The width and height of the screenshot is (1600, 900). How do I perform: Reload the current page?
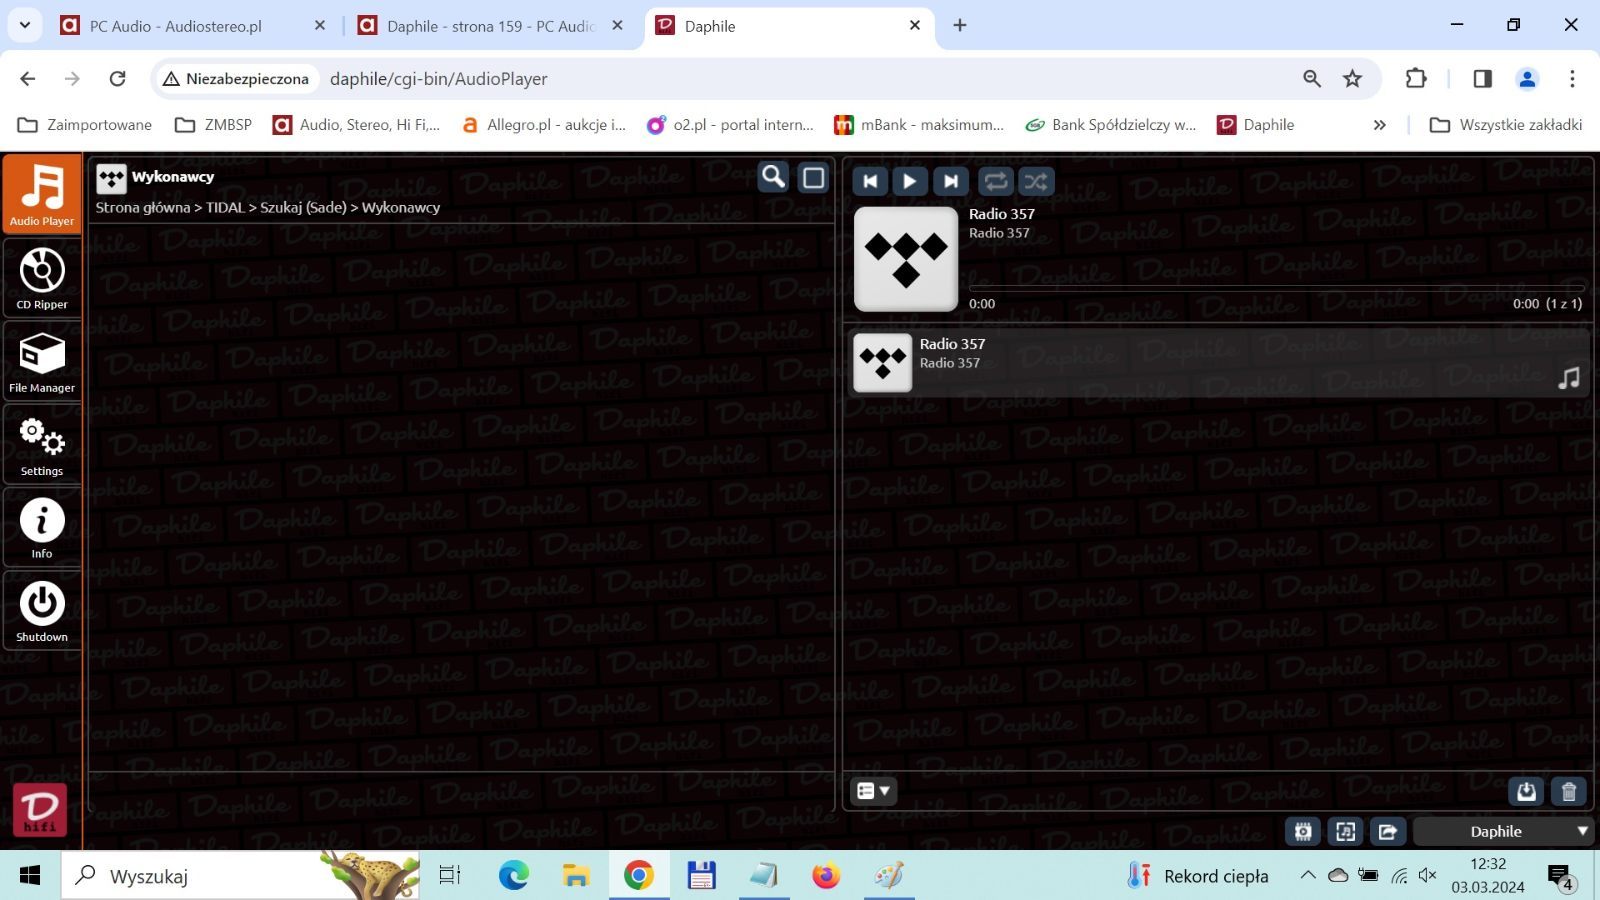coord(117,78)
